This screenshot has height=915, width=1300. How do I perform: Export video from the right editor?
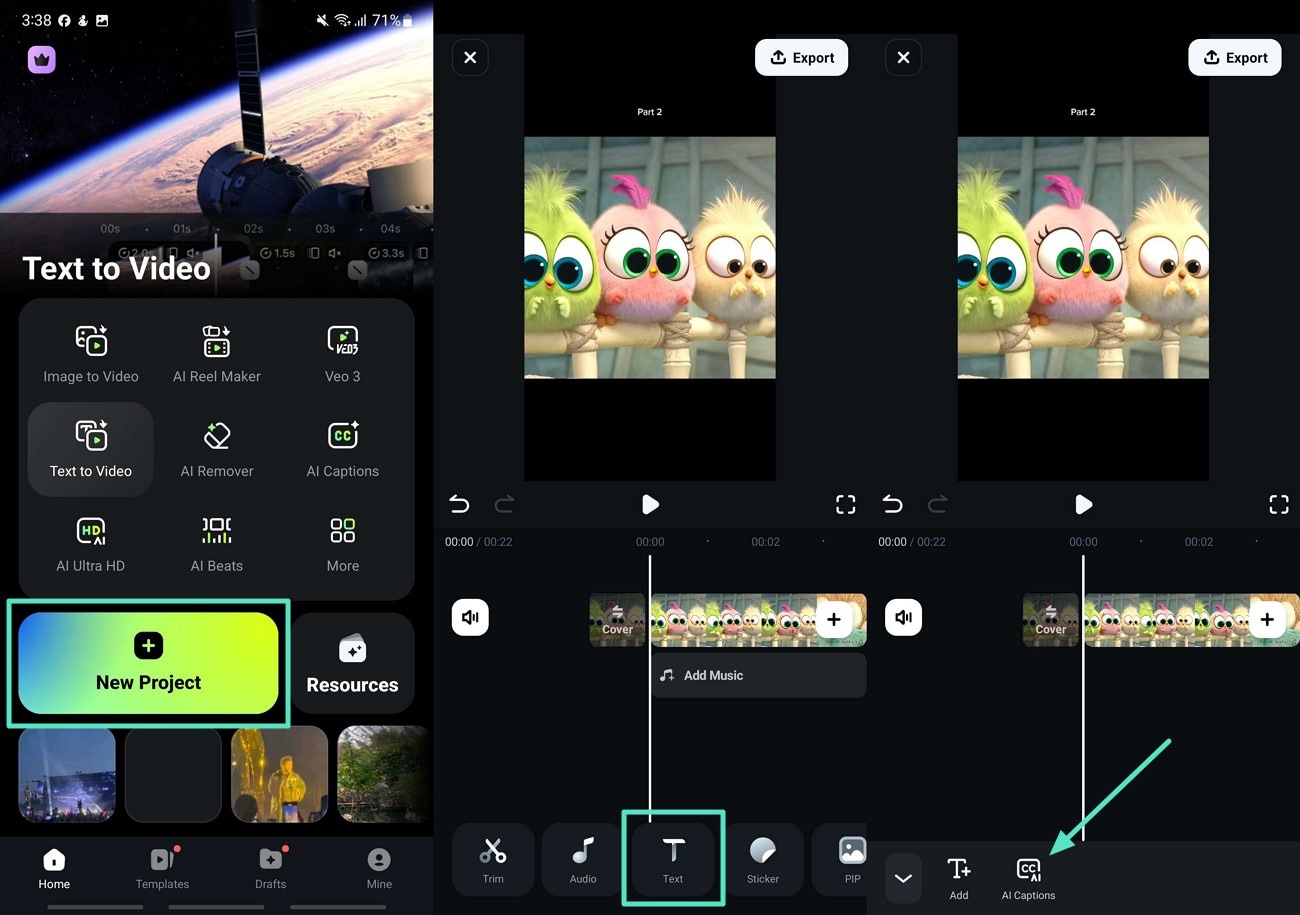pyautogui.click(x=1234, y=58)
